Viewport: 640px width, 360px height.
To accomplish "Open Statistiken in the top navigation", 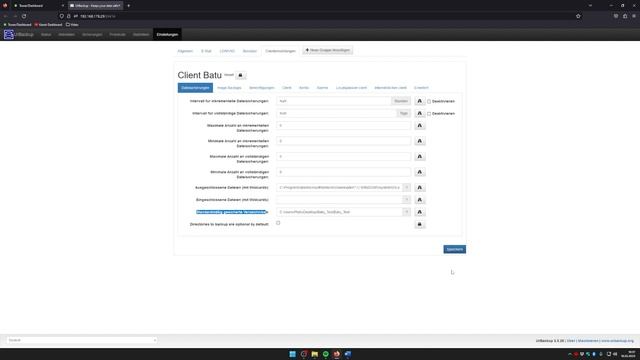I will (x=141, y=35).
